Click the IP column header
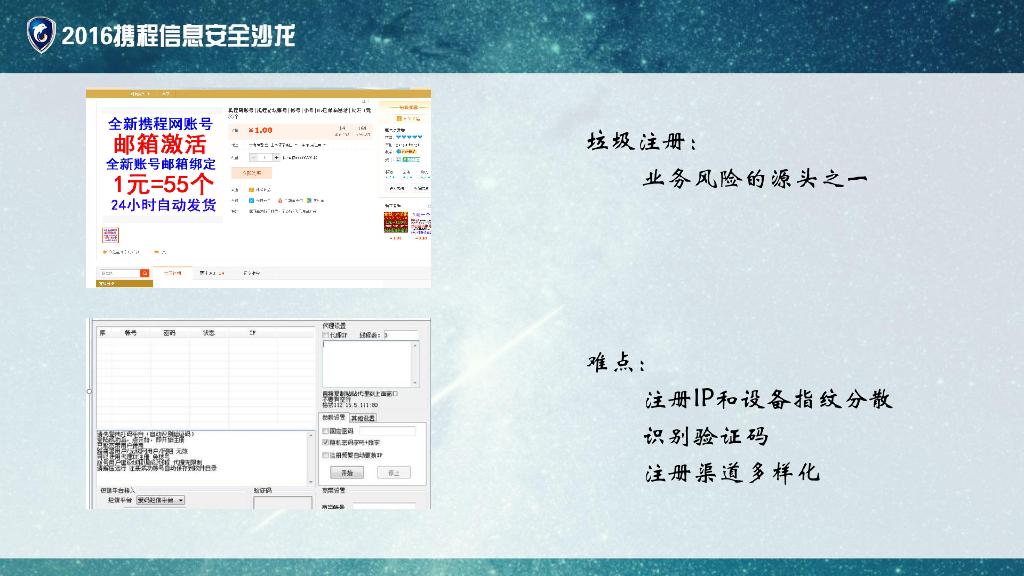 point(253,333)
